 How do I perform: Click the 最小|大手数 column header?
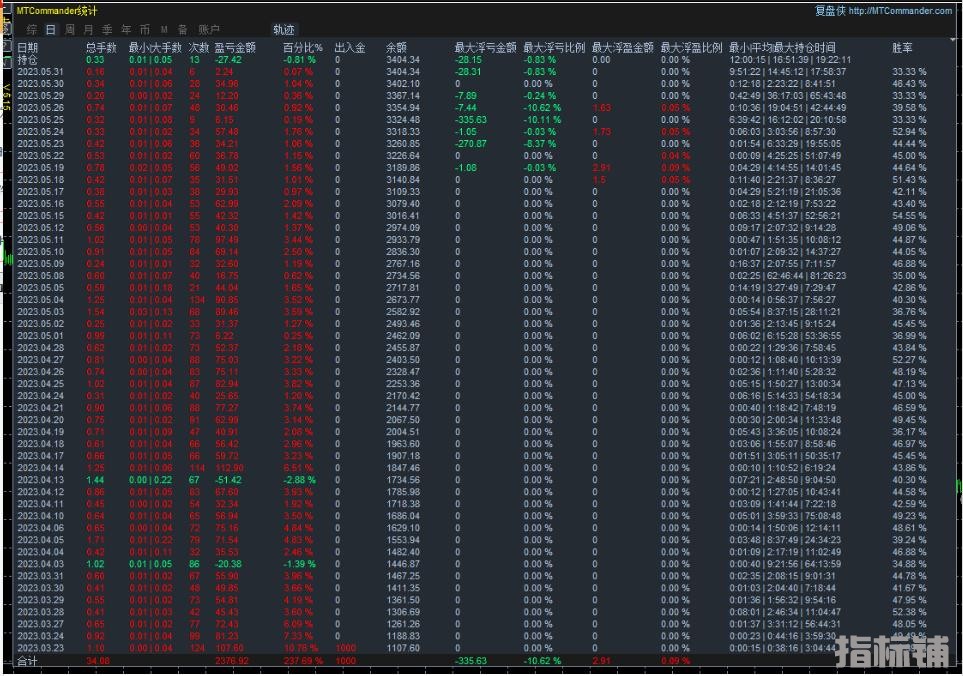point(155,47)
